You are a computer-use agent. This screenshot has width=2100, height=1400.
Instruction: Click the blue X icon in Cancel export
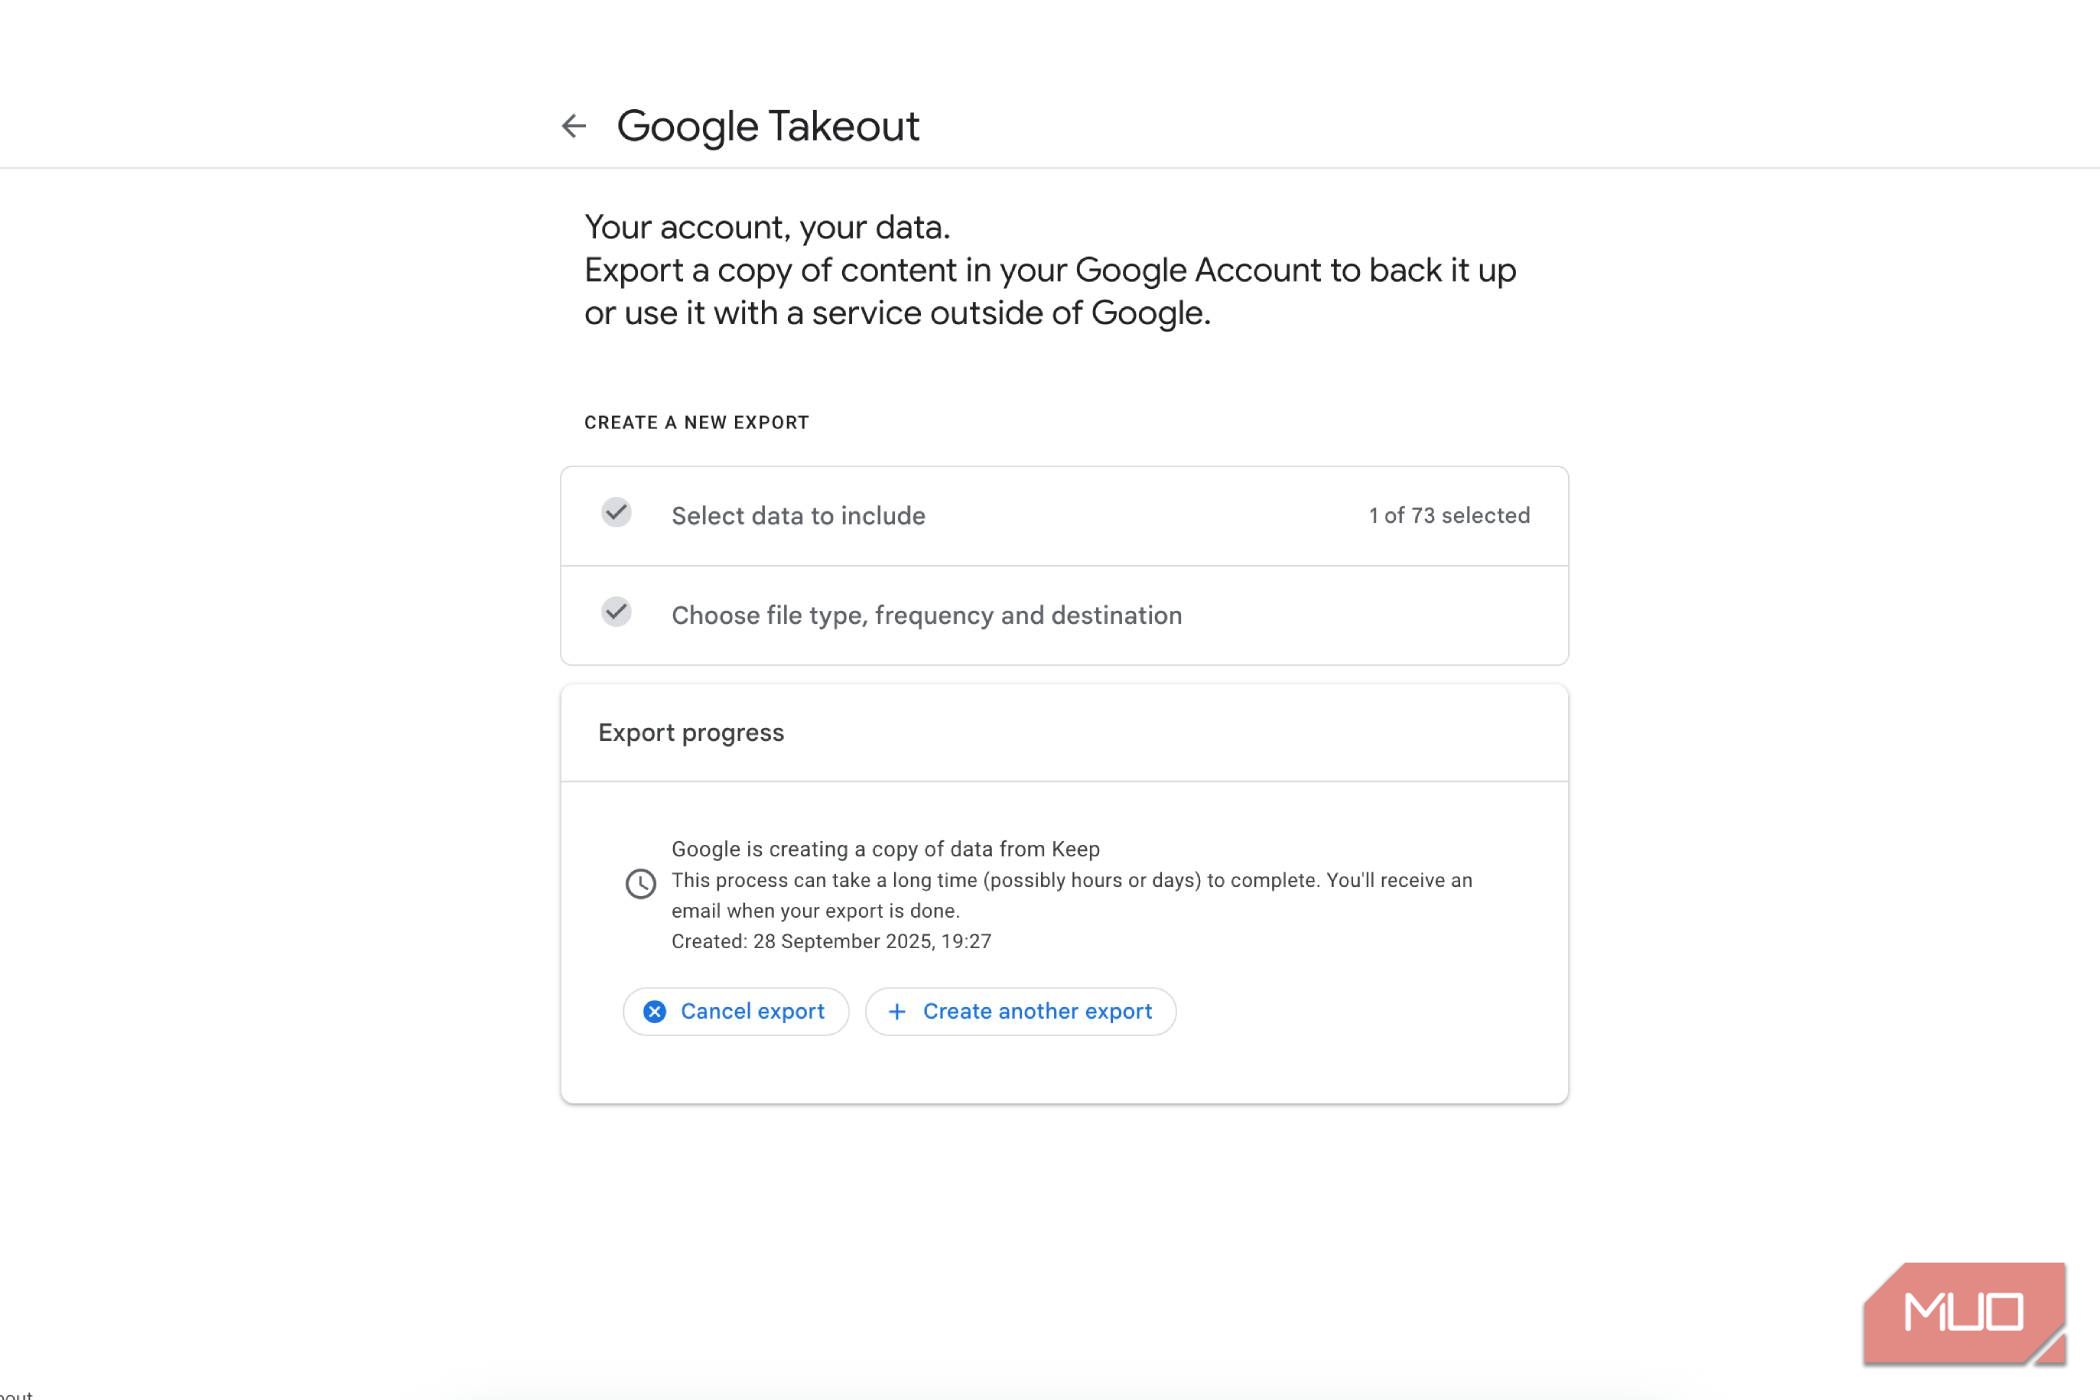[x=655, y=1012]
